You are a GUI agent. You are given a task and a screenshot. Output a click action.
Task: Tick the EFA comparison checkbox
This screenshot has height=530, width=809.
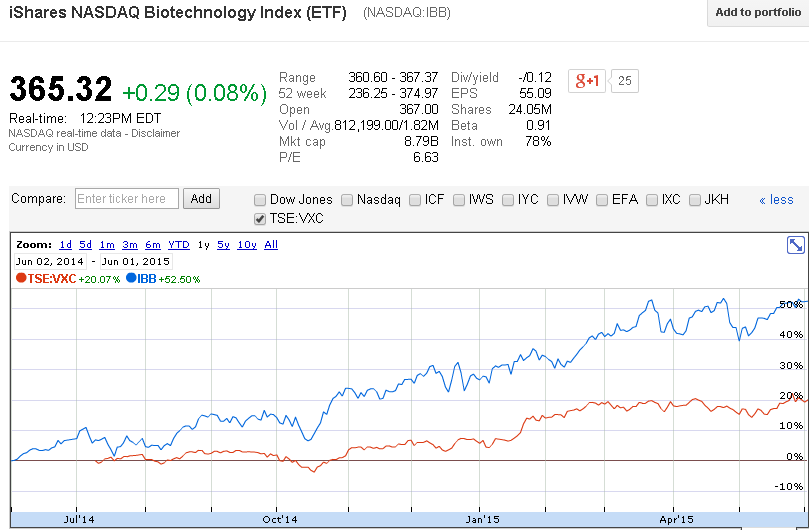click(x=603, y=200)
